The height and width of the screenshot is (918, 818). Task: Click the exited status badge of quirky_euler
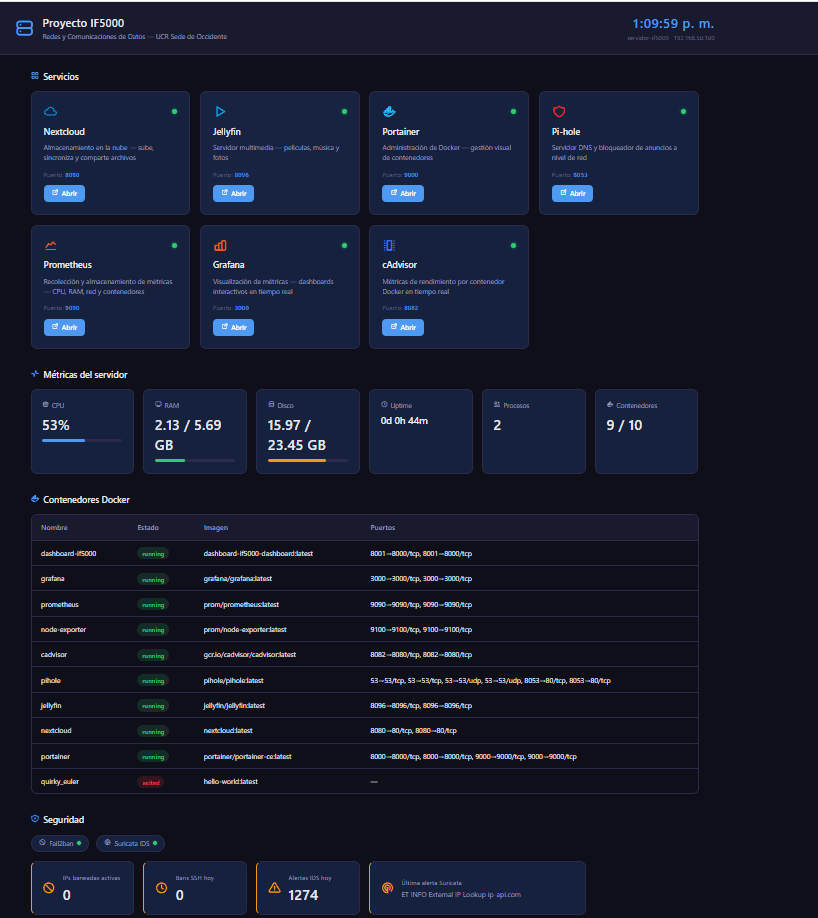[150, 782]
